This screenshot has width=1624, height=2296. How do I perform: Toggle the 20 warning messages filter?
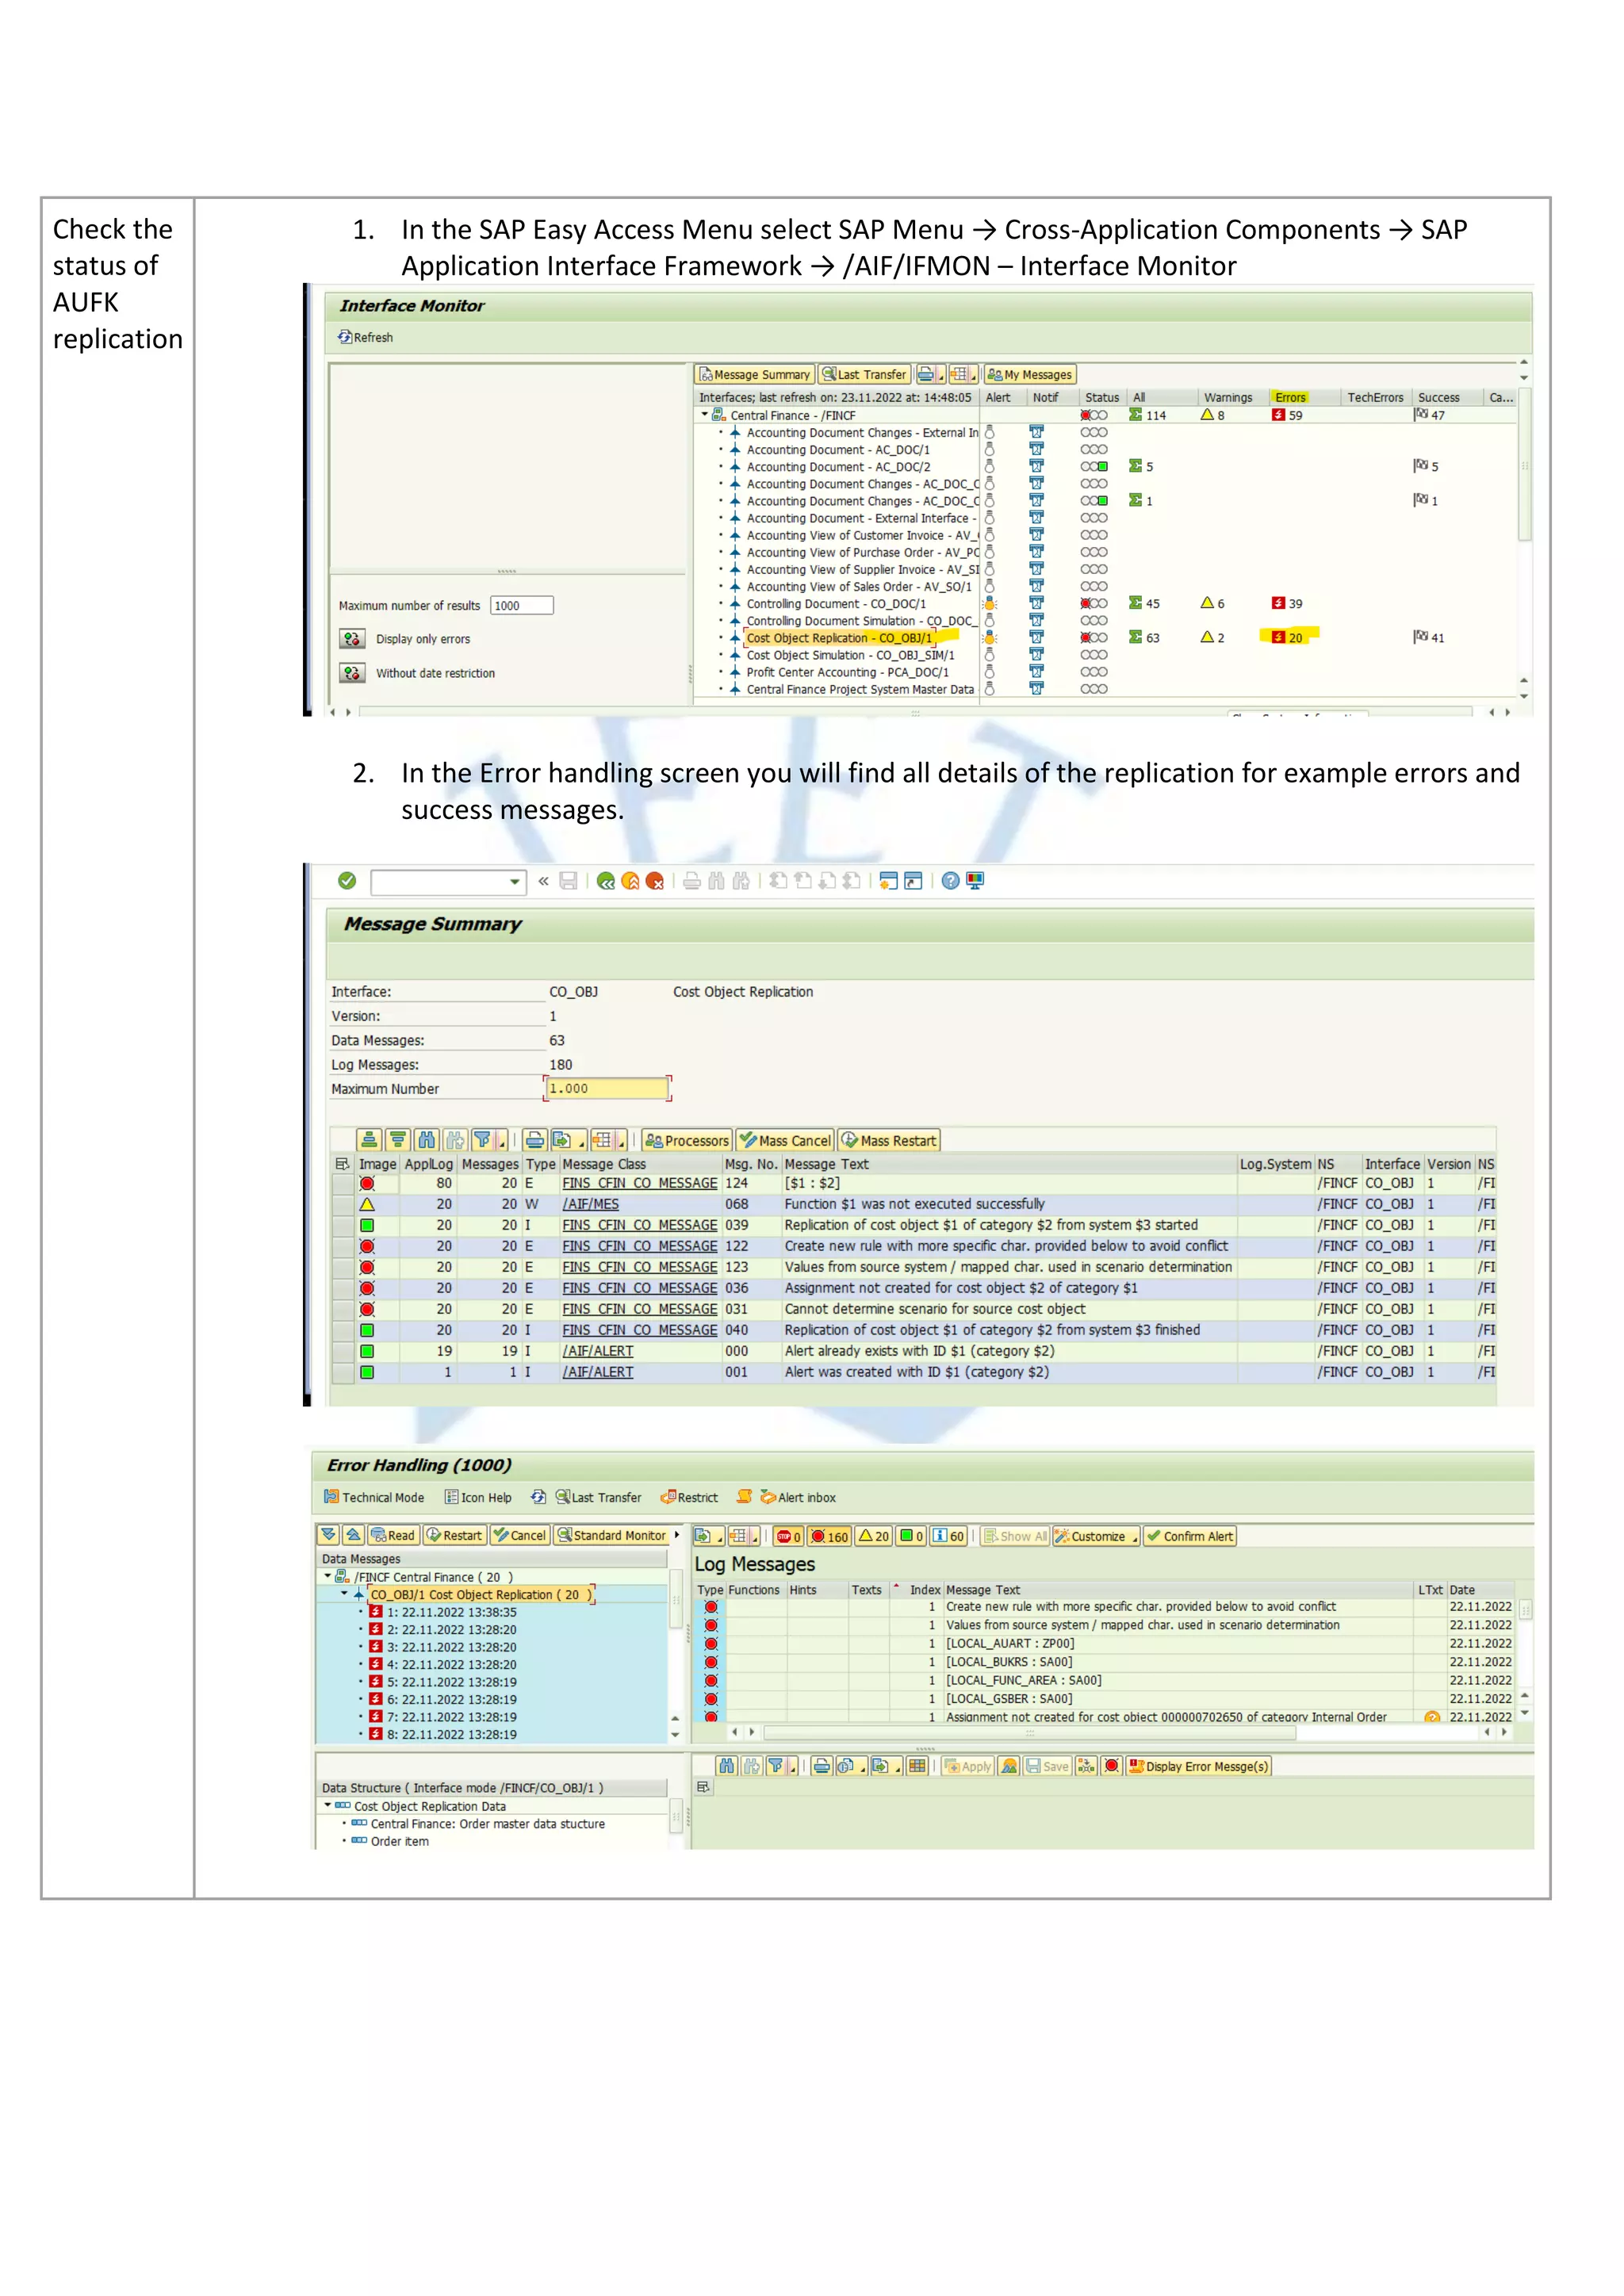click(874, 1536)
